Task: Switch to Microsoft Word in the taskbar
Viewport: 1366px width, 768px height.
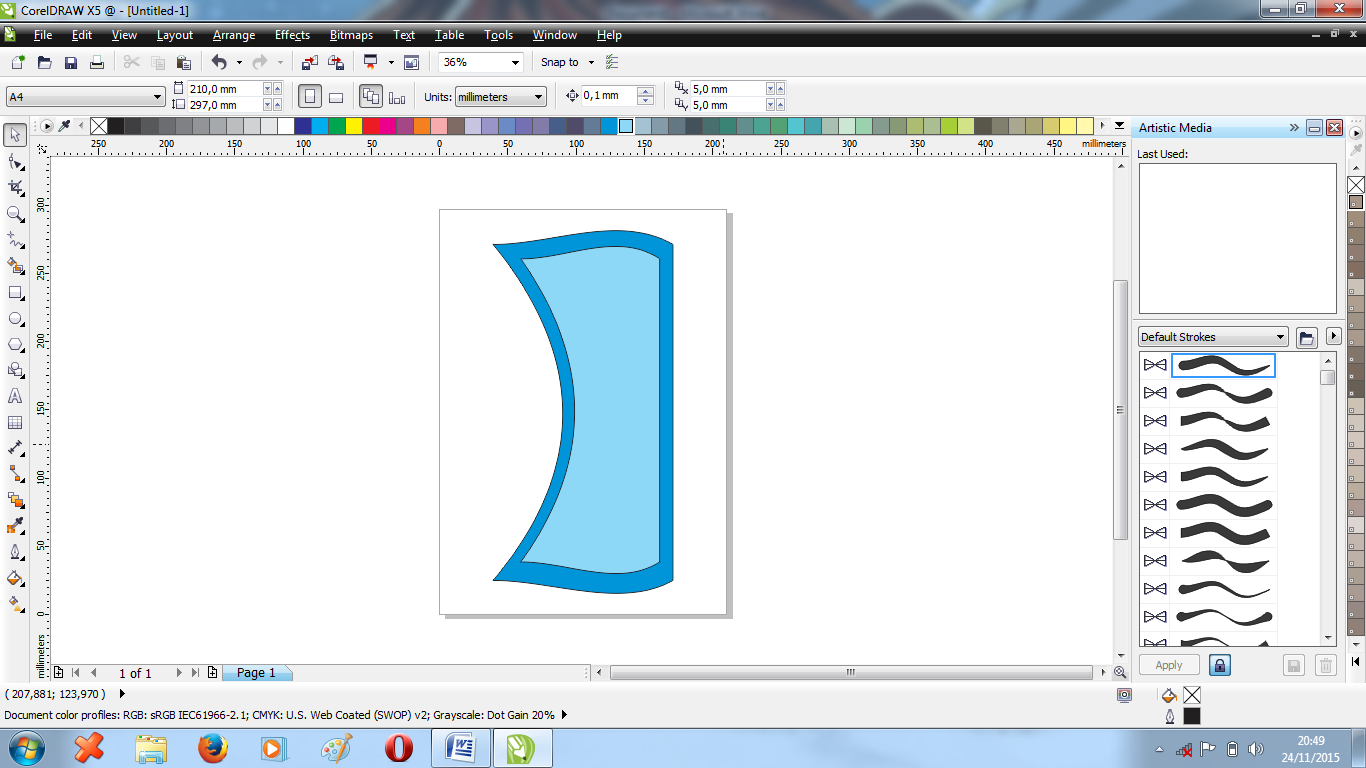Action: 461,748
